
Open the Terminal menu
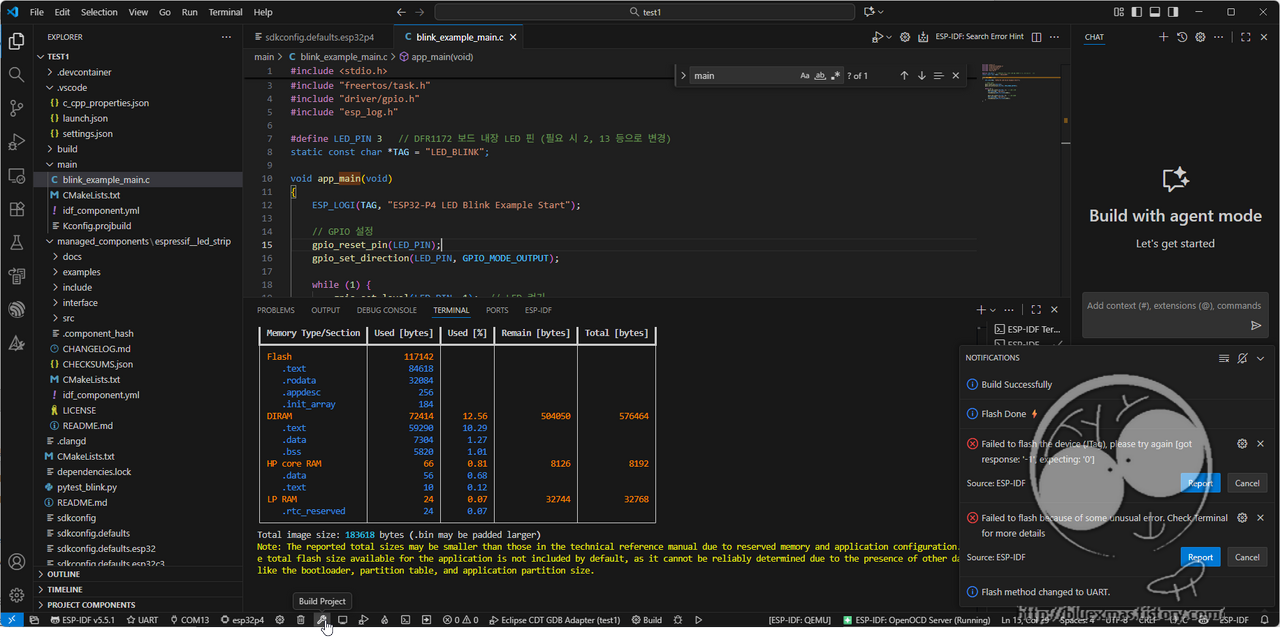coord(225,12)
